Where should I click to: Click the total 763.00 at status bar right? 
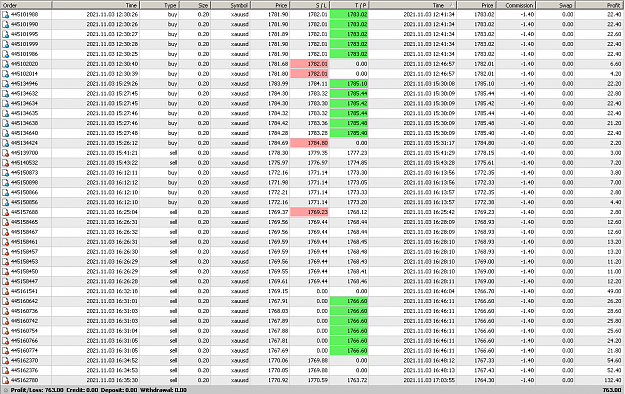tap(612, 390)
